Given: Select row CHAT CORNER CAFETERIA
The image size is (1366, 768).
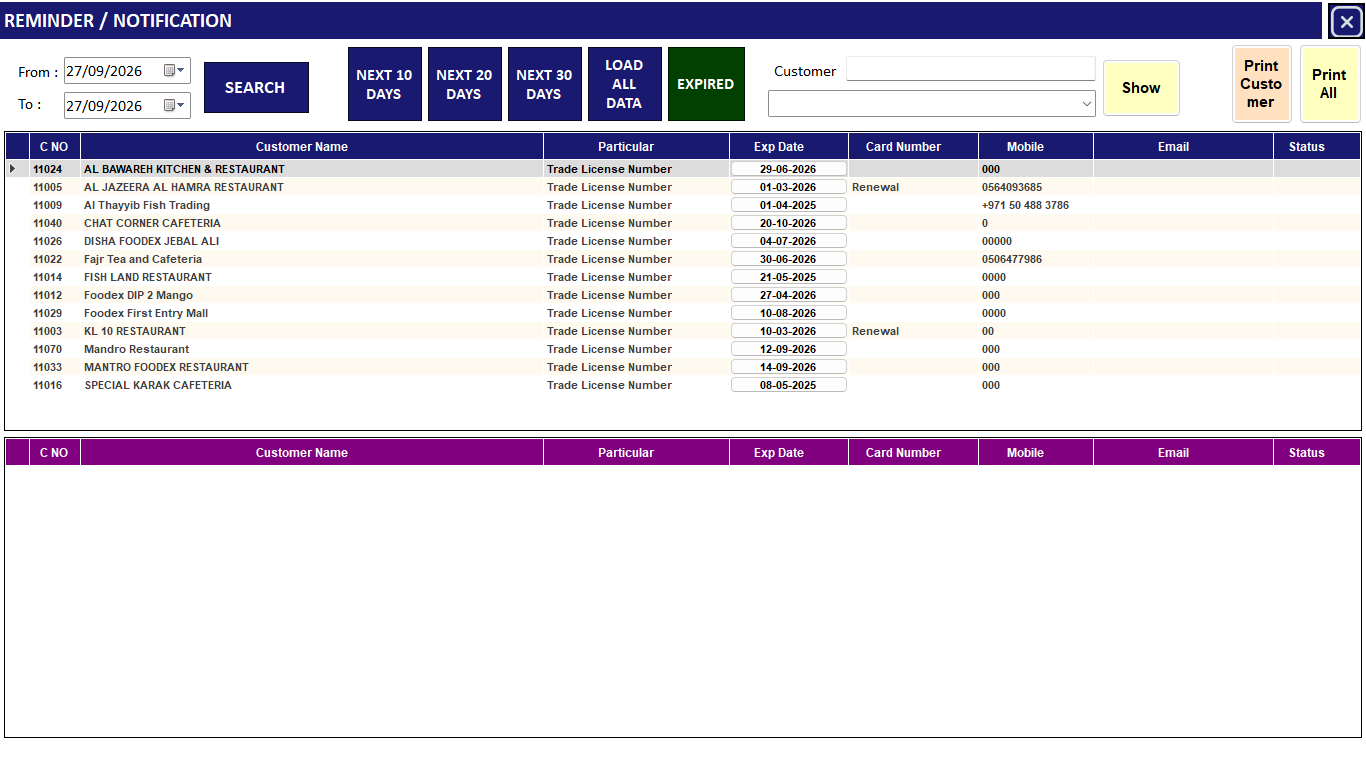Looking at the screenshot, I should (683, 223).
